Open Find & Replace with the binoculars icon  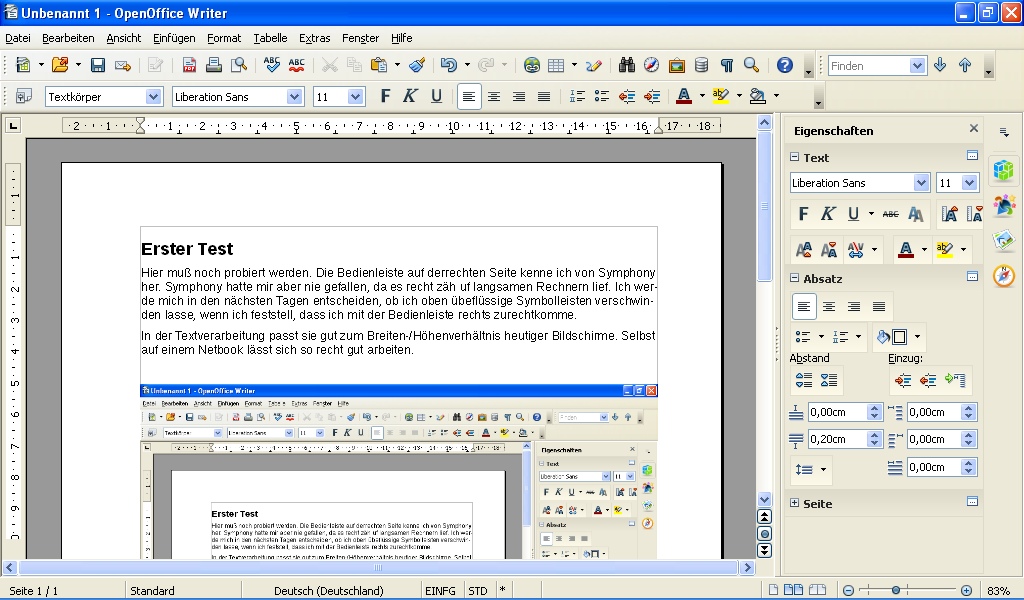point(627,65)
